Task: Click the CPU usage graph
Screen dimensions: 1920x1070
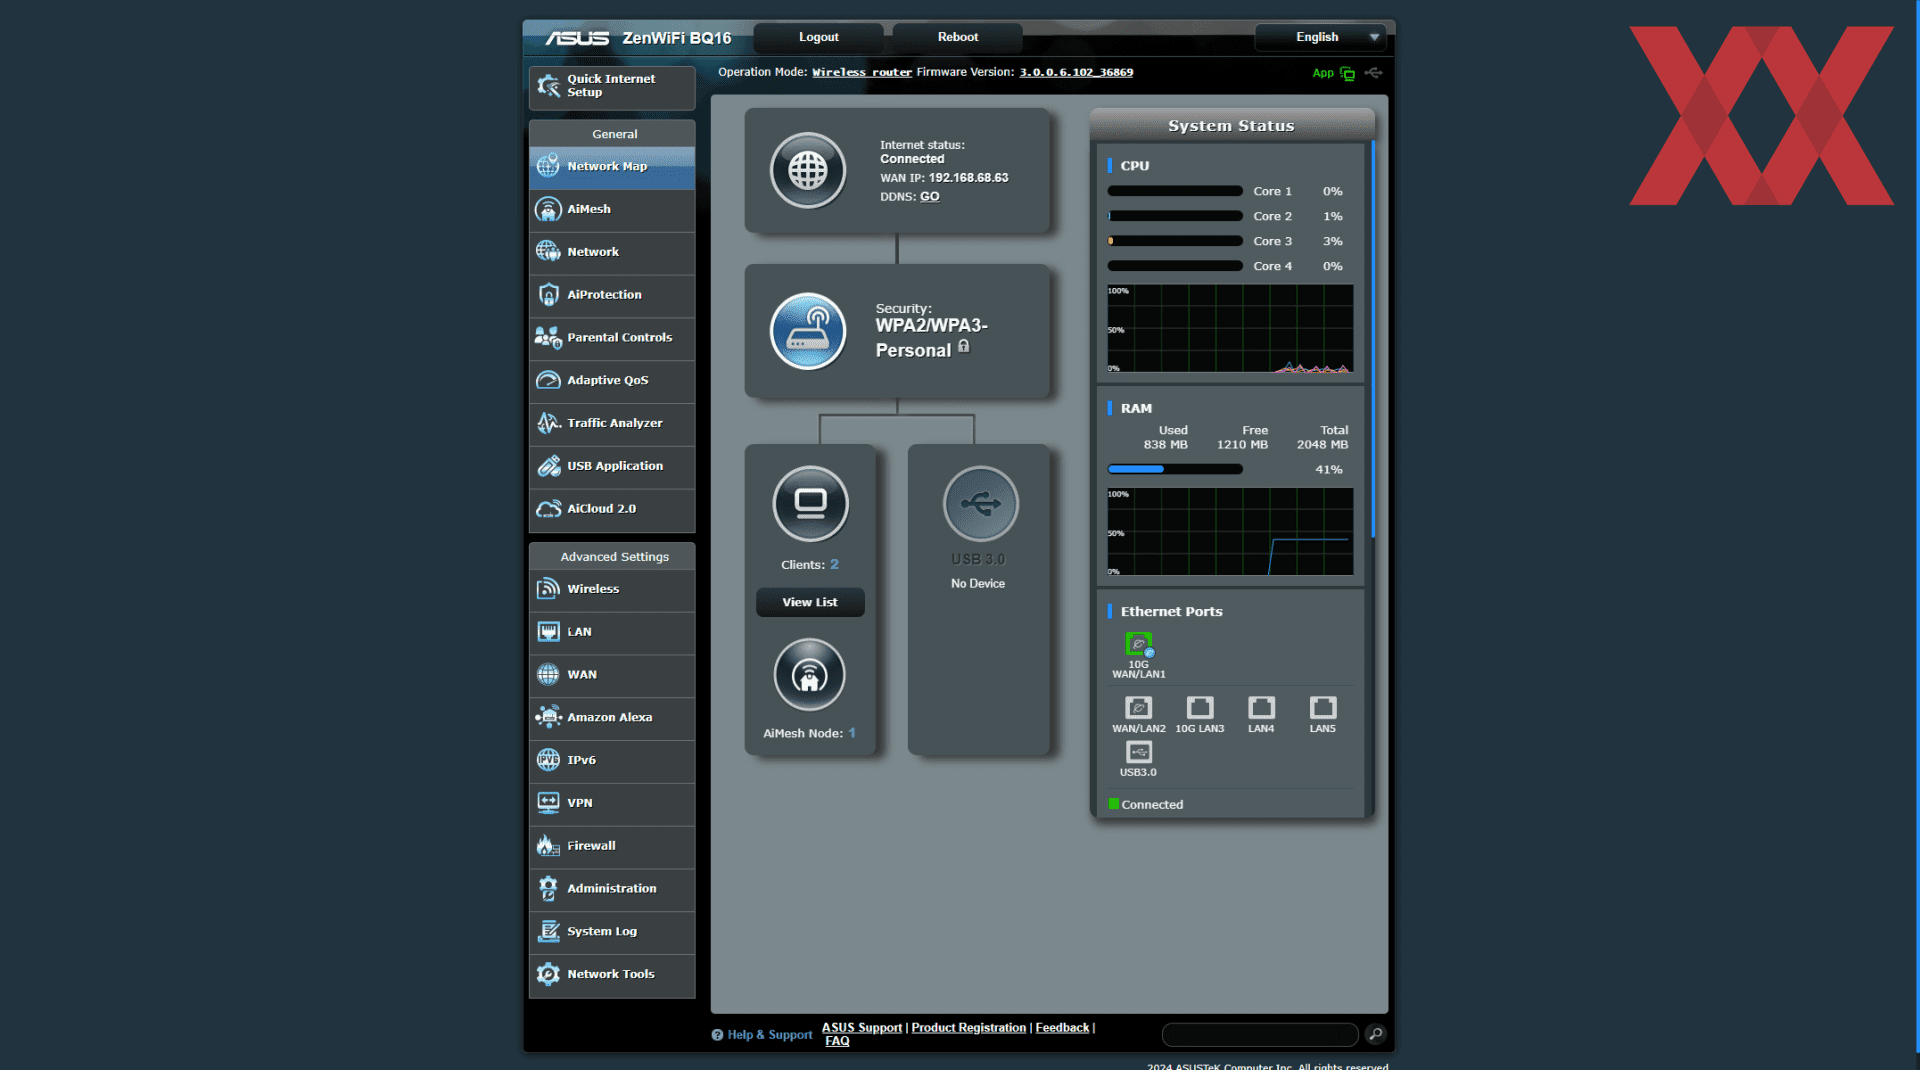Action: (x=1230, y=329)
